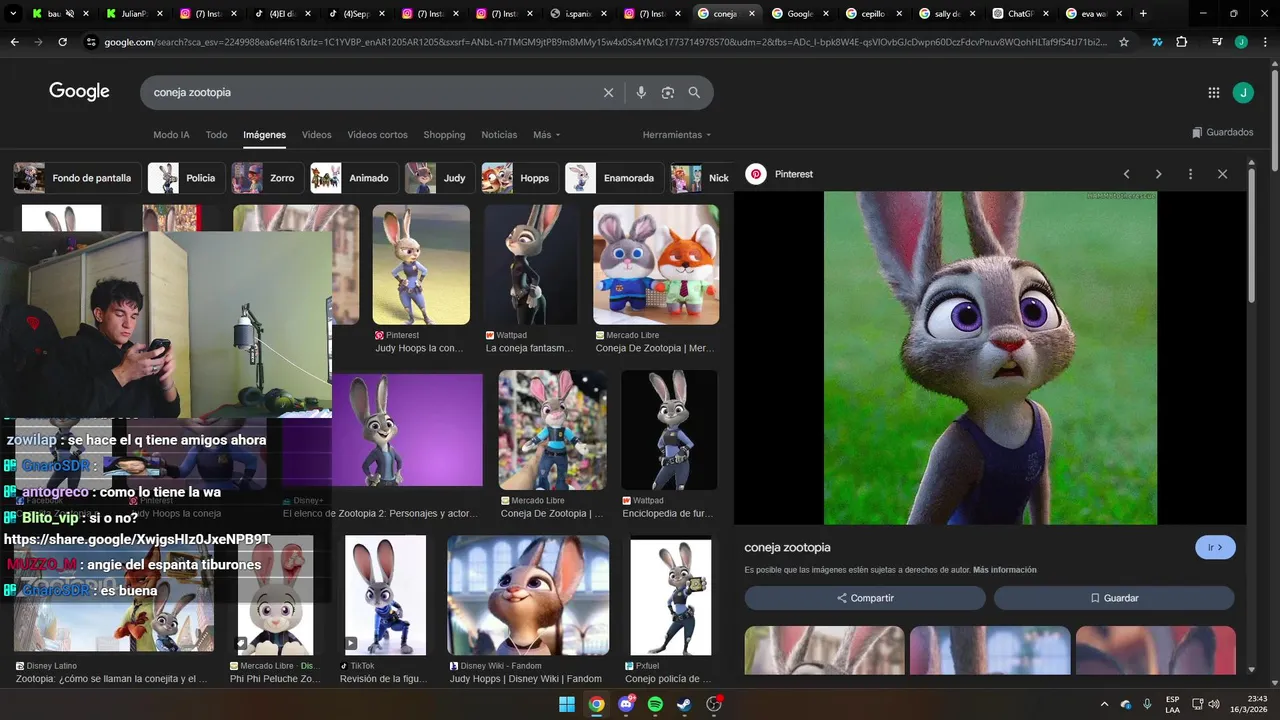Open volume control in system tray
Viewport: 1280px width, 720px height.
tap(1214, 704)
